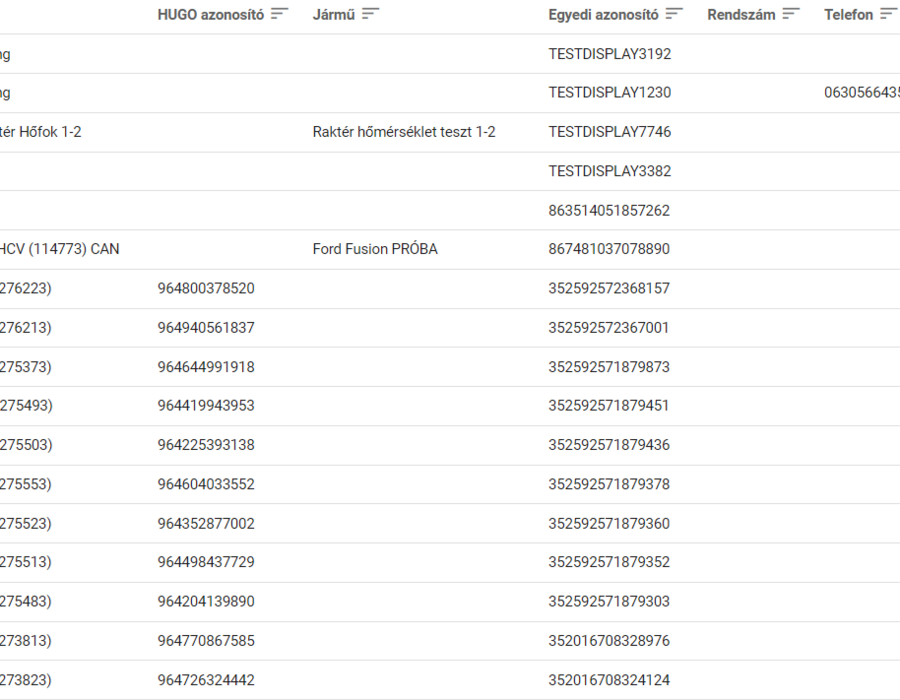Click the Rendszám column header

[741, 14]
